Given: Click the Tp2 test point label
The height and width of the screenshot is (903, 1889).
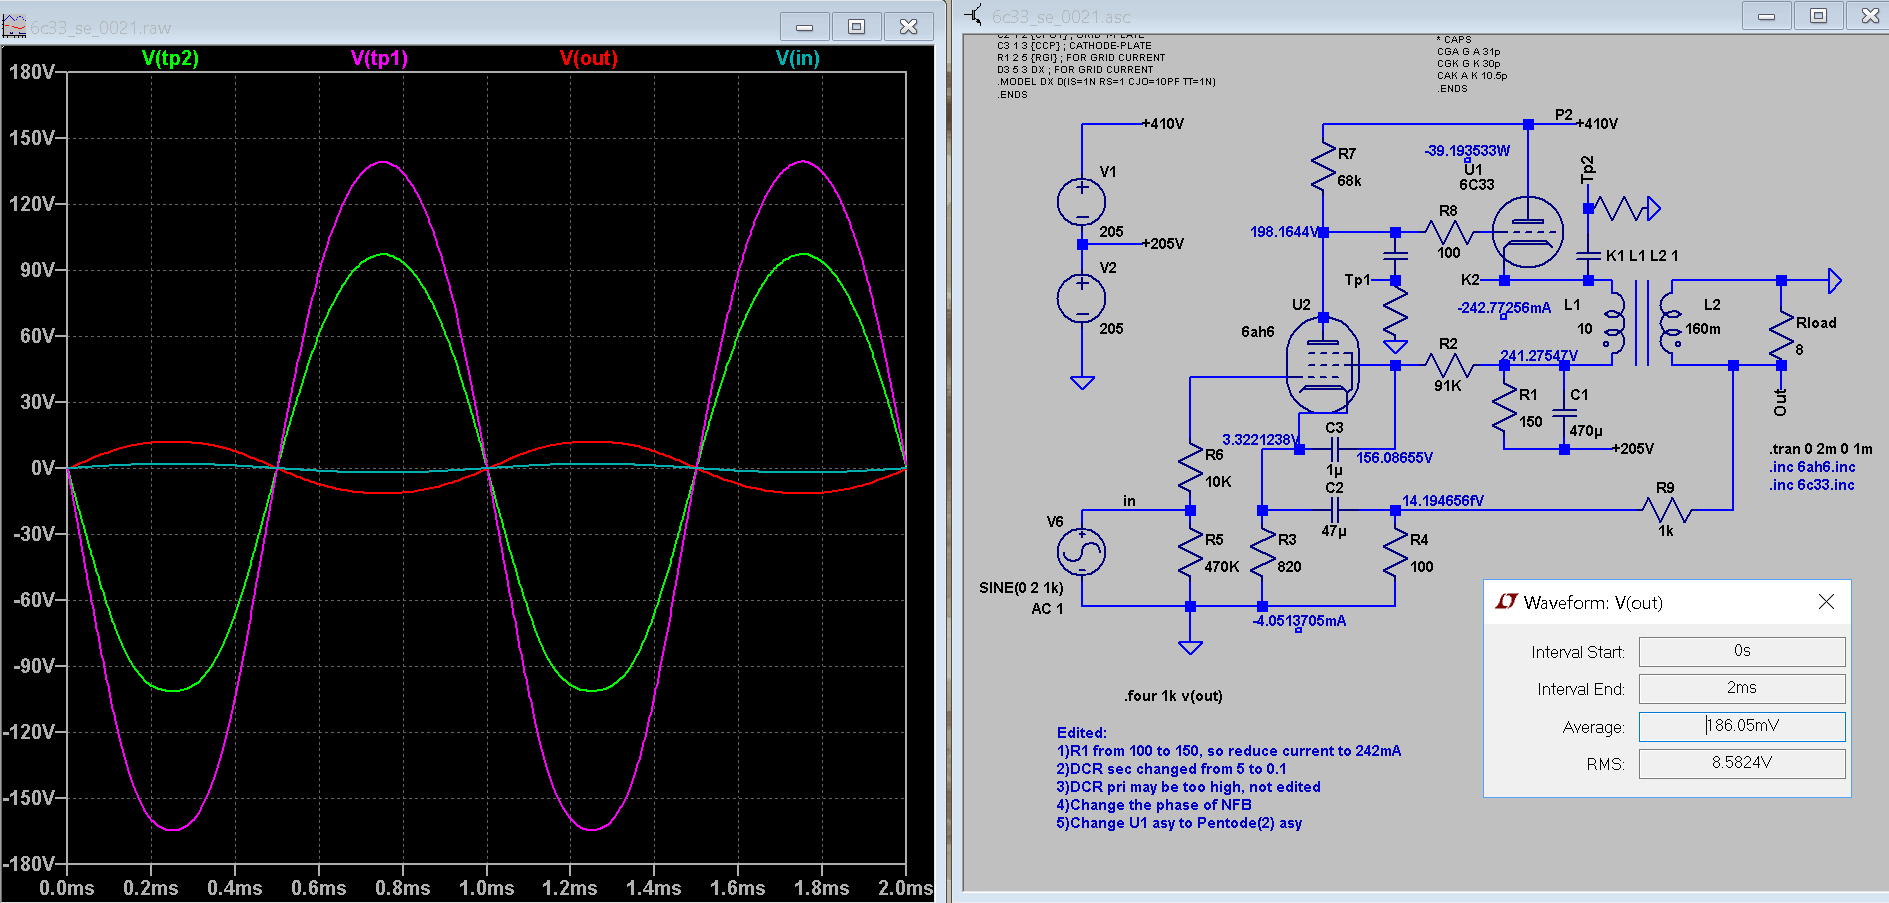Looking at the screenshot, I should pyautogui.click(x=1588, y=170).
